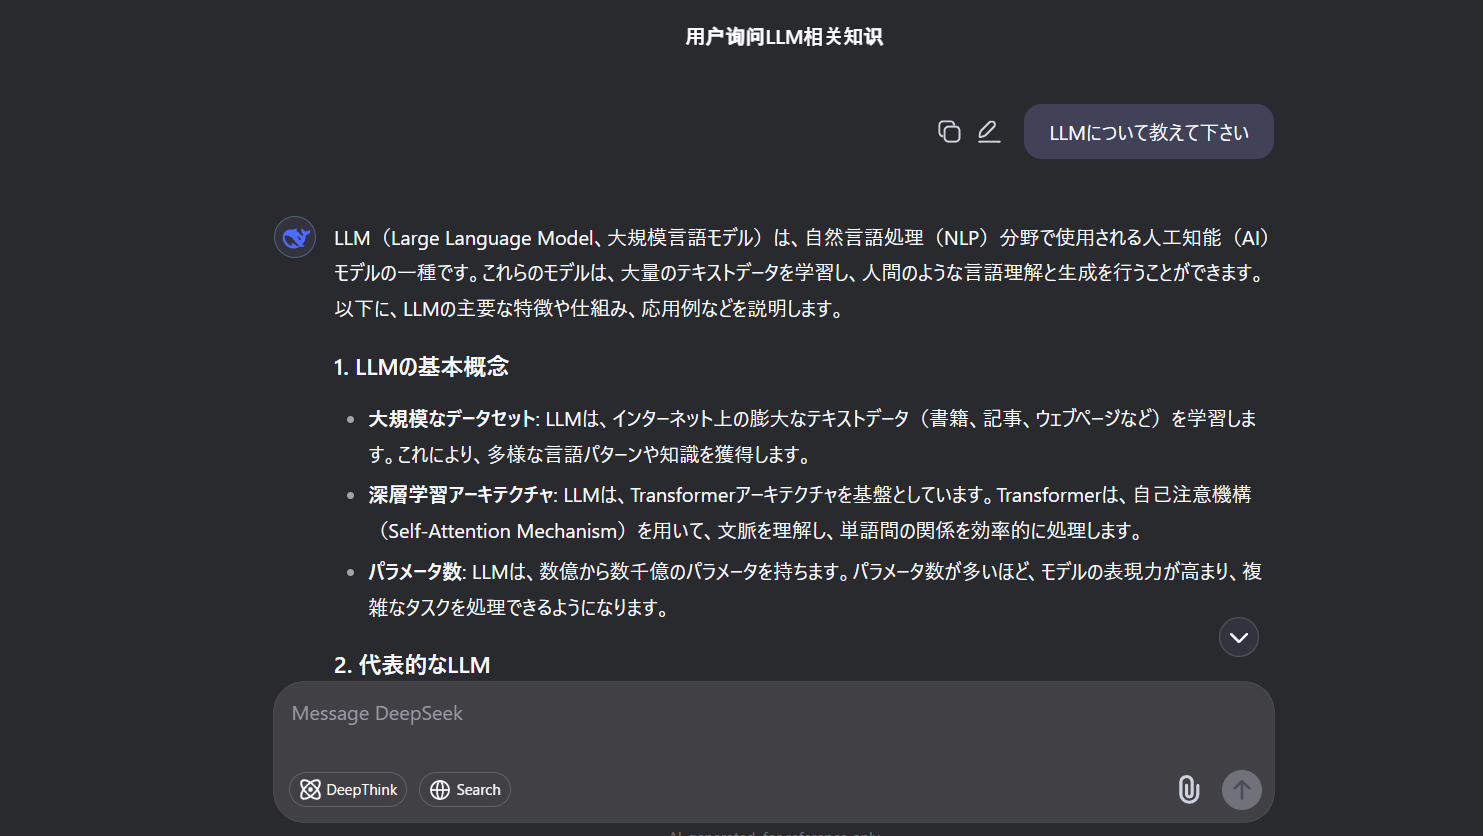Click the bold term 深層学習アーキテクチャ
The height and width of the screenshot is (836, 1483).
pyautogui.click(x=461, y=494)
